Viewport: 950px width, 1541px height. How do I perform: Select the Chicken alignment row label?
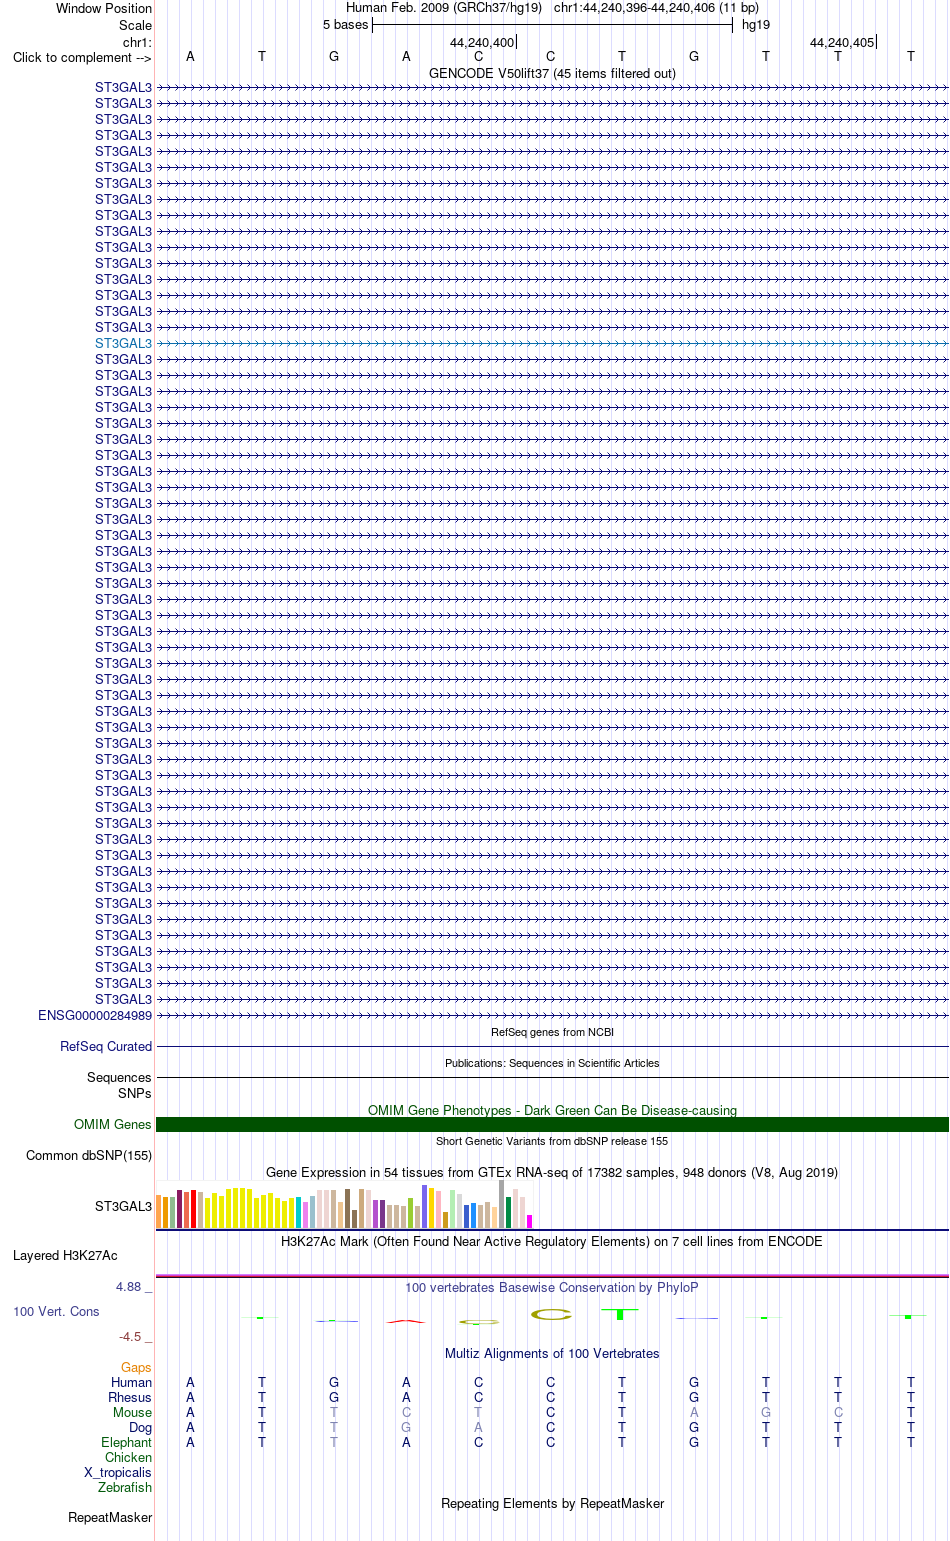(128, 1457)
